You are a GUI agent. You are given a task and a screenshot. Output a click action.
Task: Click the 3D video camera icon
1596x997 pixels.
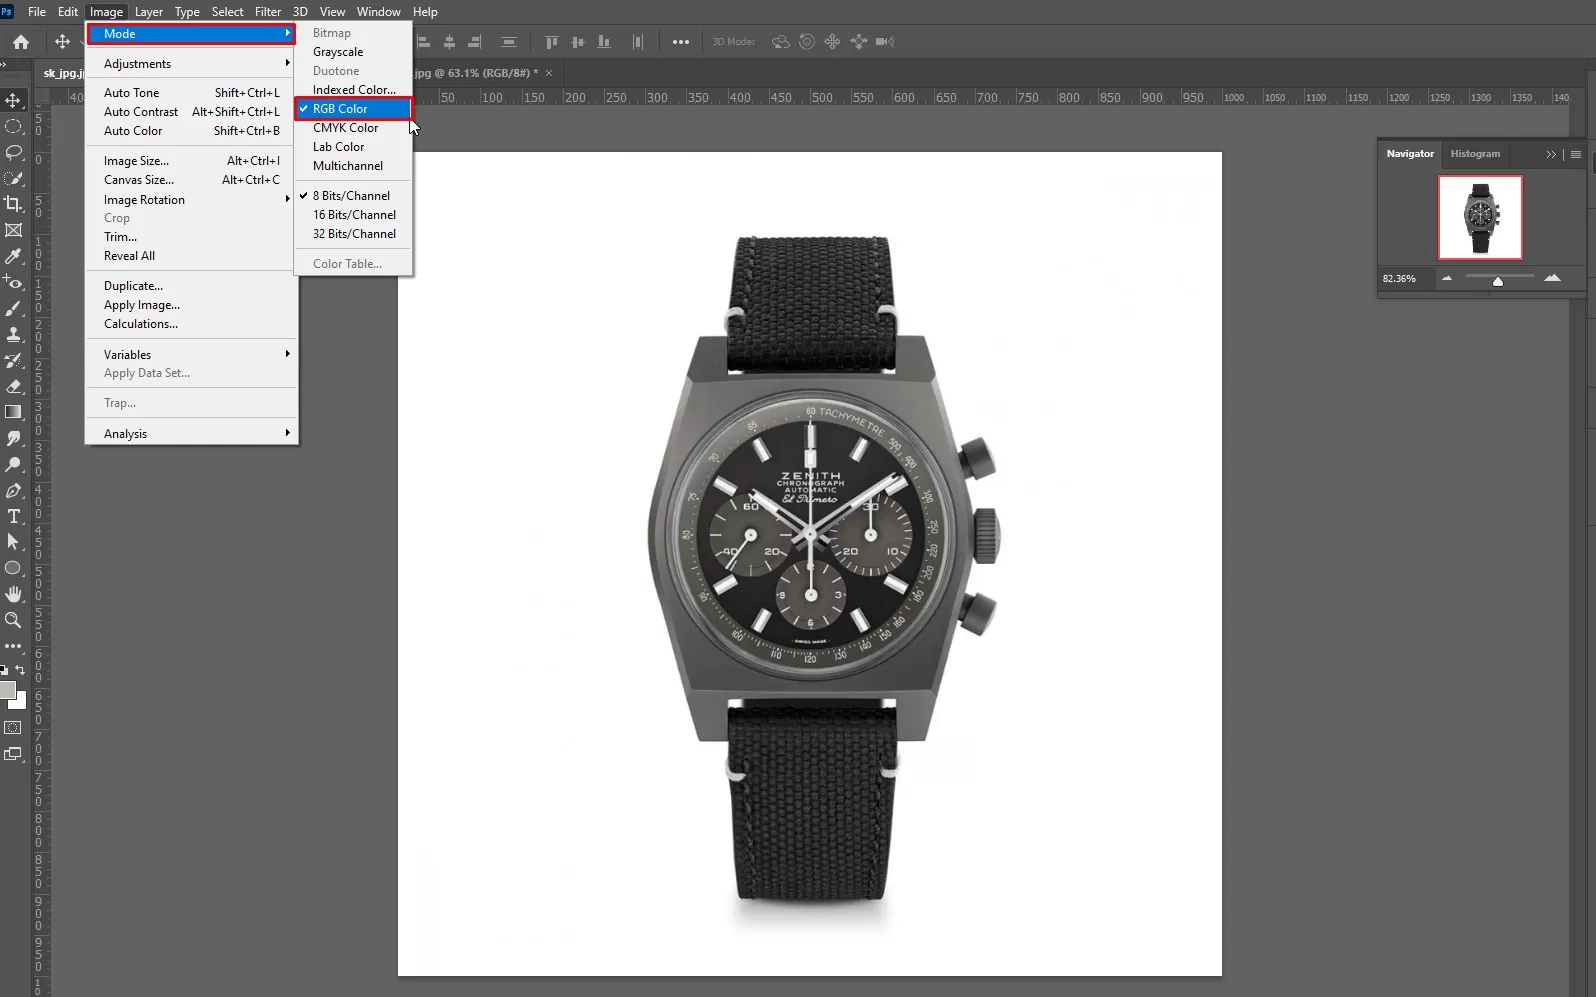pos(885,42)
